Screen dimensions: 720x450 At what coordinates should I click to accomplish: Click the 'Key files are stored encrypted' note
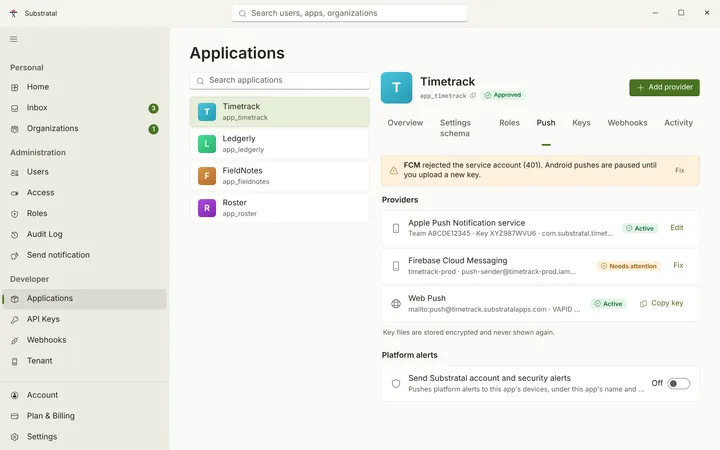[x=468, y=332]
